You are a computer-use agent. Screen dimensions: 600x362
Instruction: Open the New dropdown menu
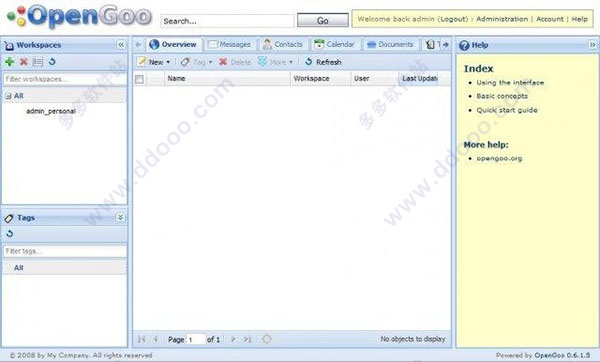point(154,62)
